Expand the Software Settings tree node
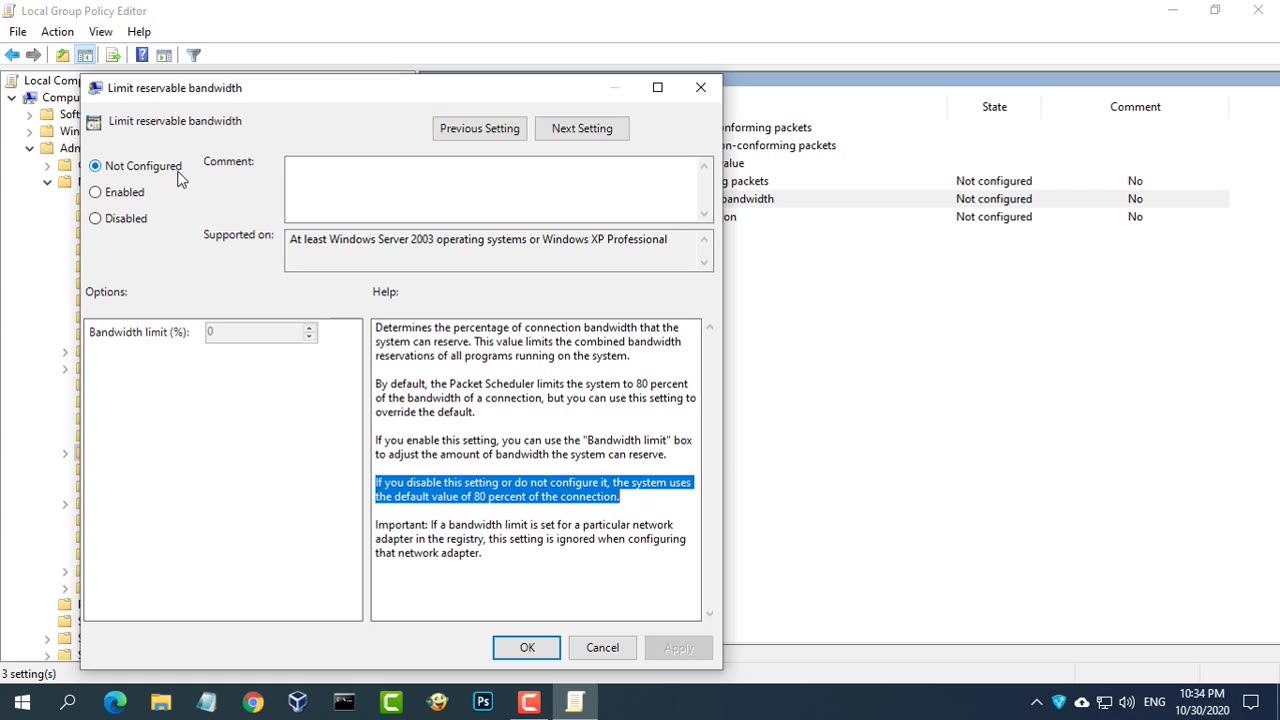Screen dimensions: 1280x720 [30, 115]
